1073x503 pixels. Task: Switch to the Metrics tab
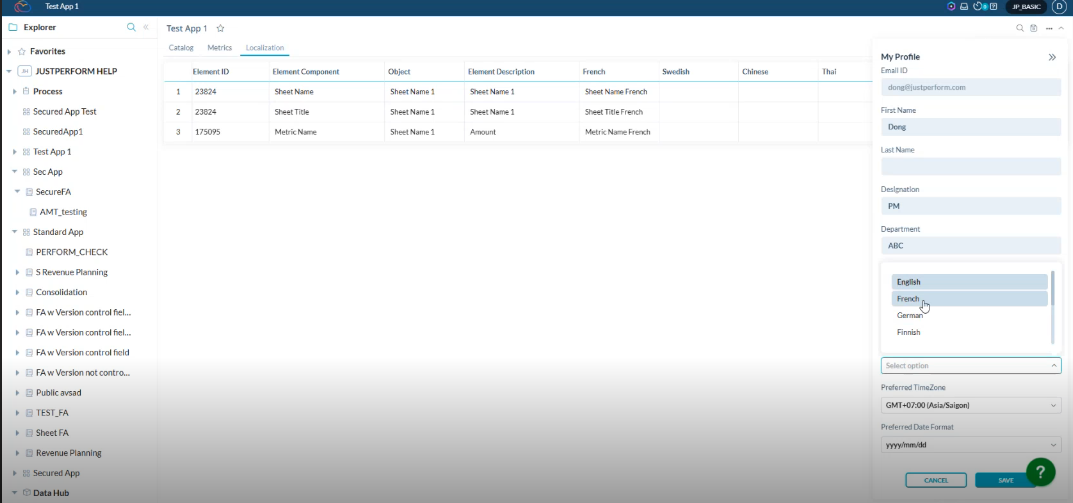coord(219,47)
